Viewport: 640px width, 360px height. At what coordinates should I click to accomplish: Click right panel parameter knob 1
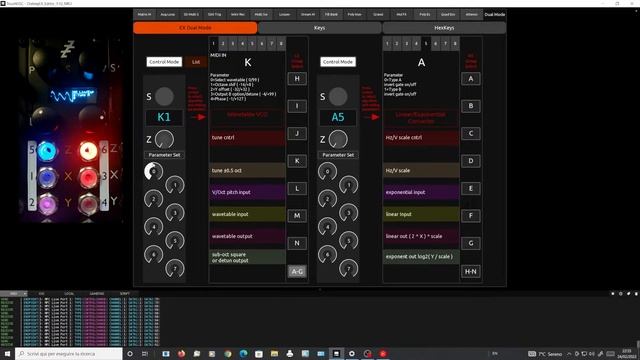[349, 185]
